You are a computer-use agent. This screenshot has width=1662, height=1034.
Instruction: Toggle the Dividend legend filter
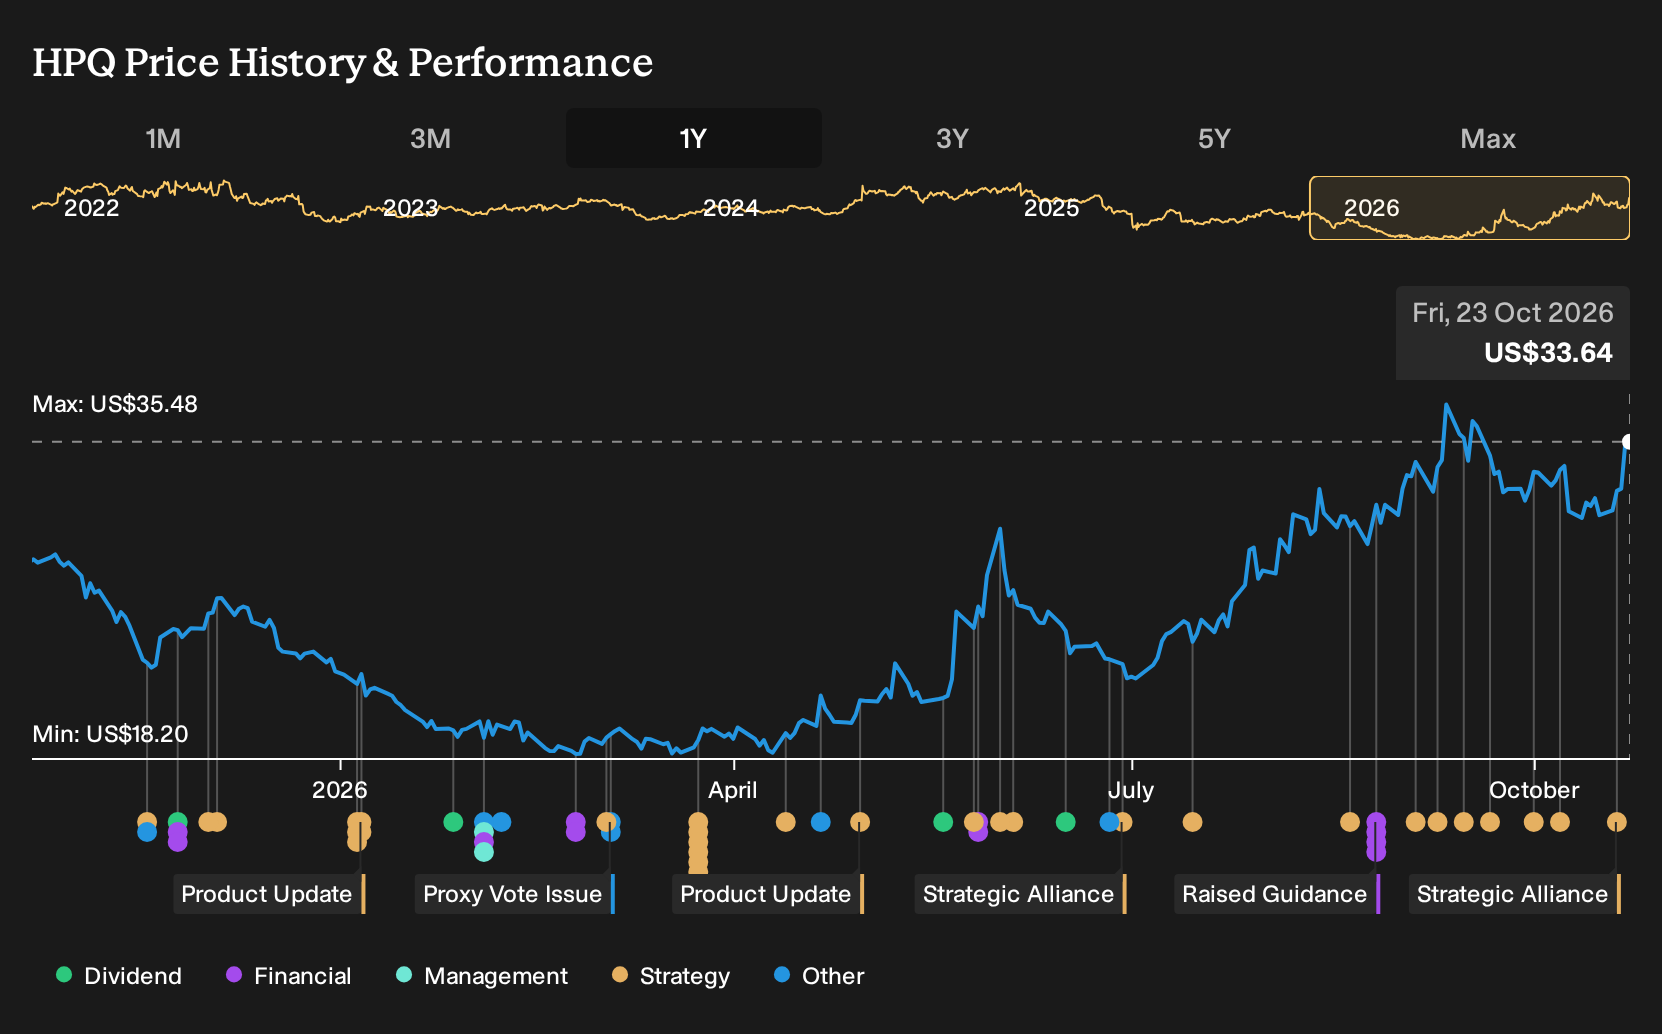click(x=119, y=976)
